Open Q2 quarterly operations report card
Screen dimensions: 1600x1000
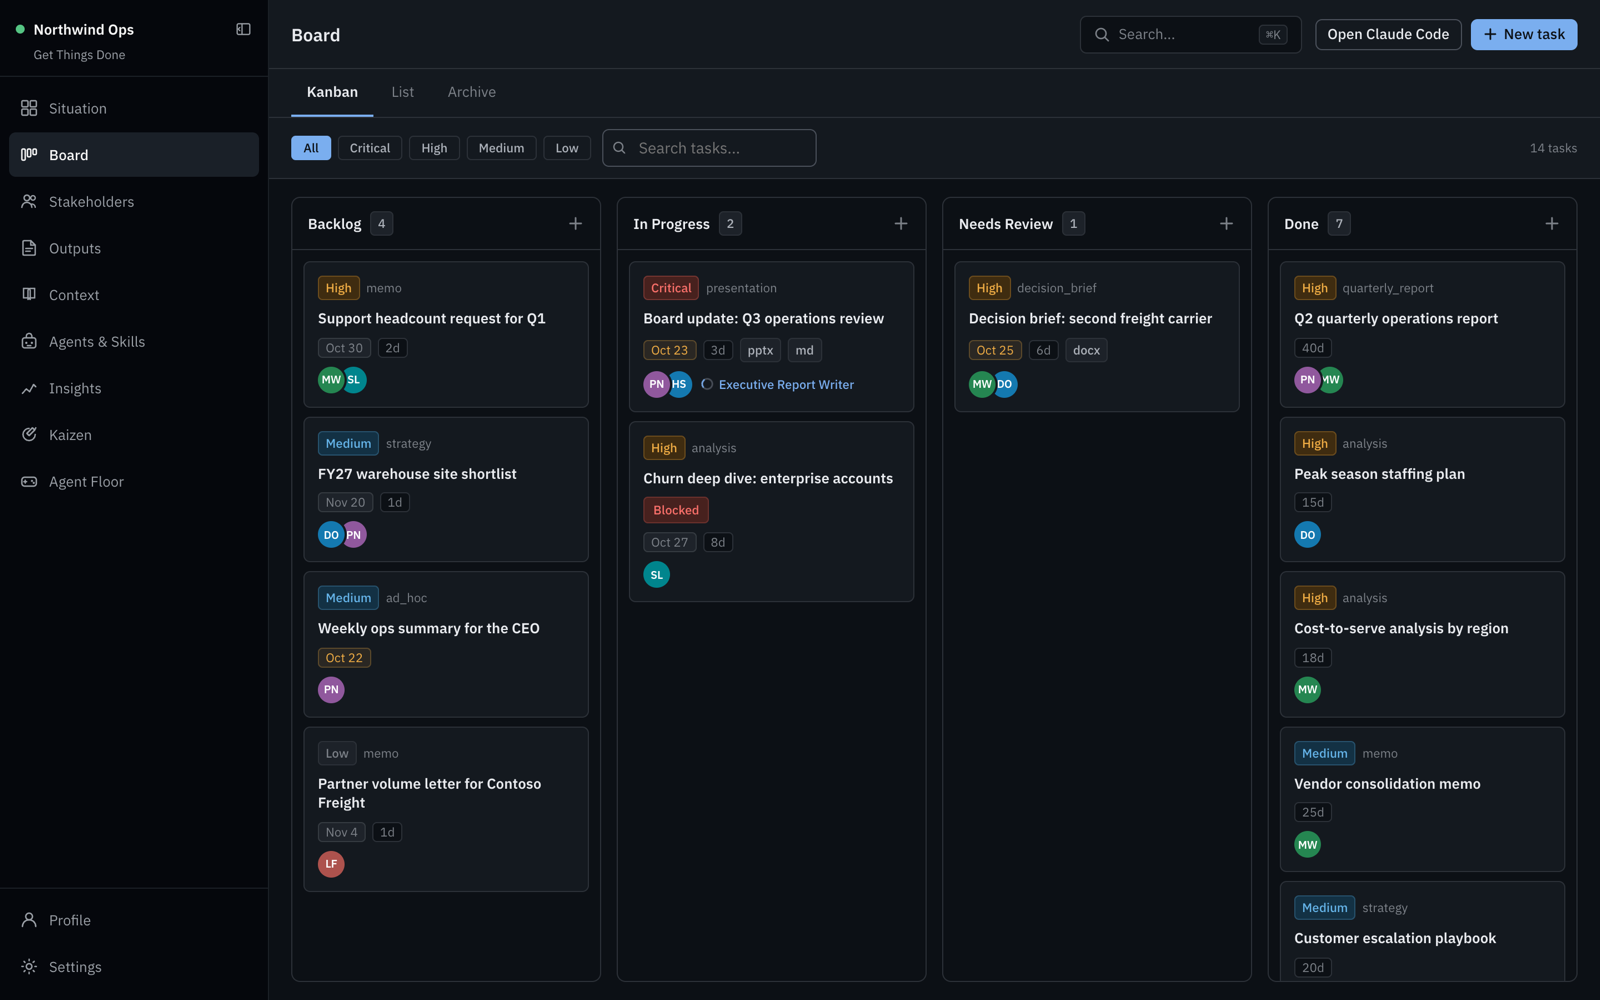1422,334
